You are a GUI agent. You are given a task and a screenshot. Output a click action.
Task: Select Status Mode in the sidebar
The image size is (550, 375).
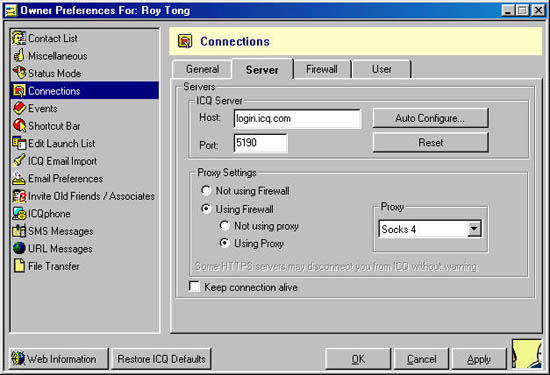pos(55,73)
